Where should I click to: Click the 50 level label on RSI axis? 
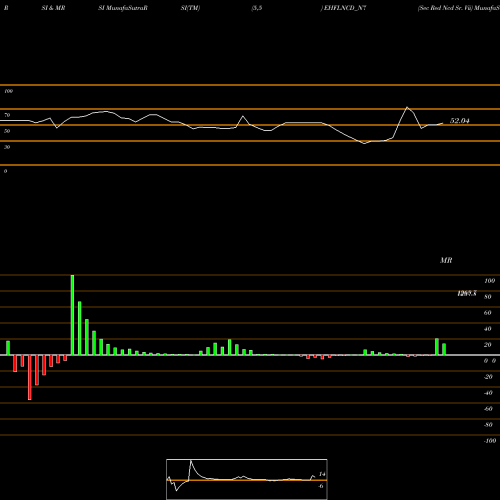(x=7, y=131)
